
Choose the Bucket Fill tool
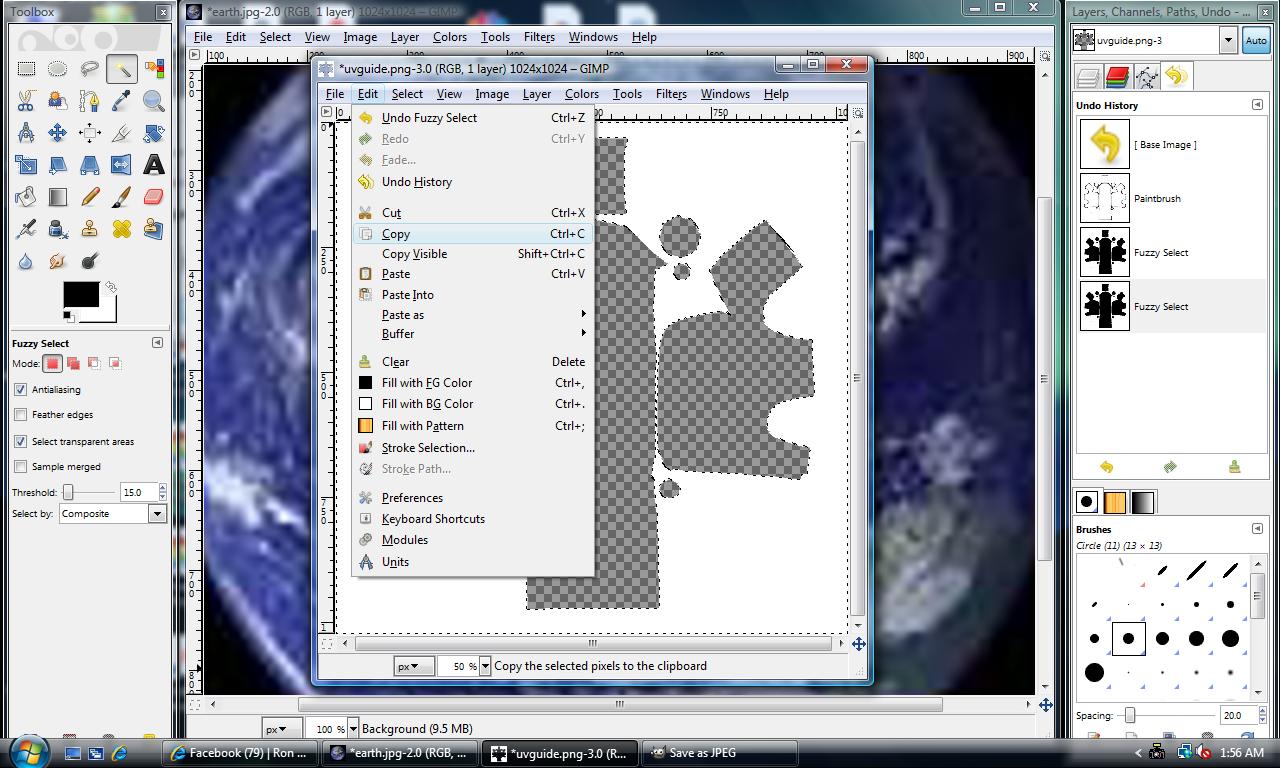coord(26,197)
